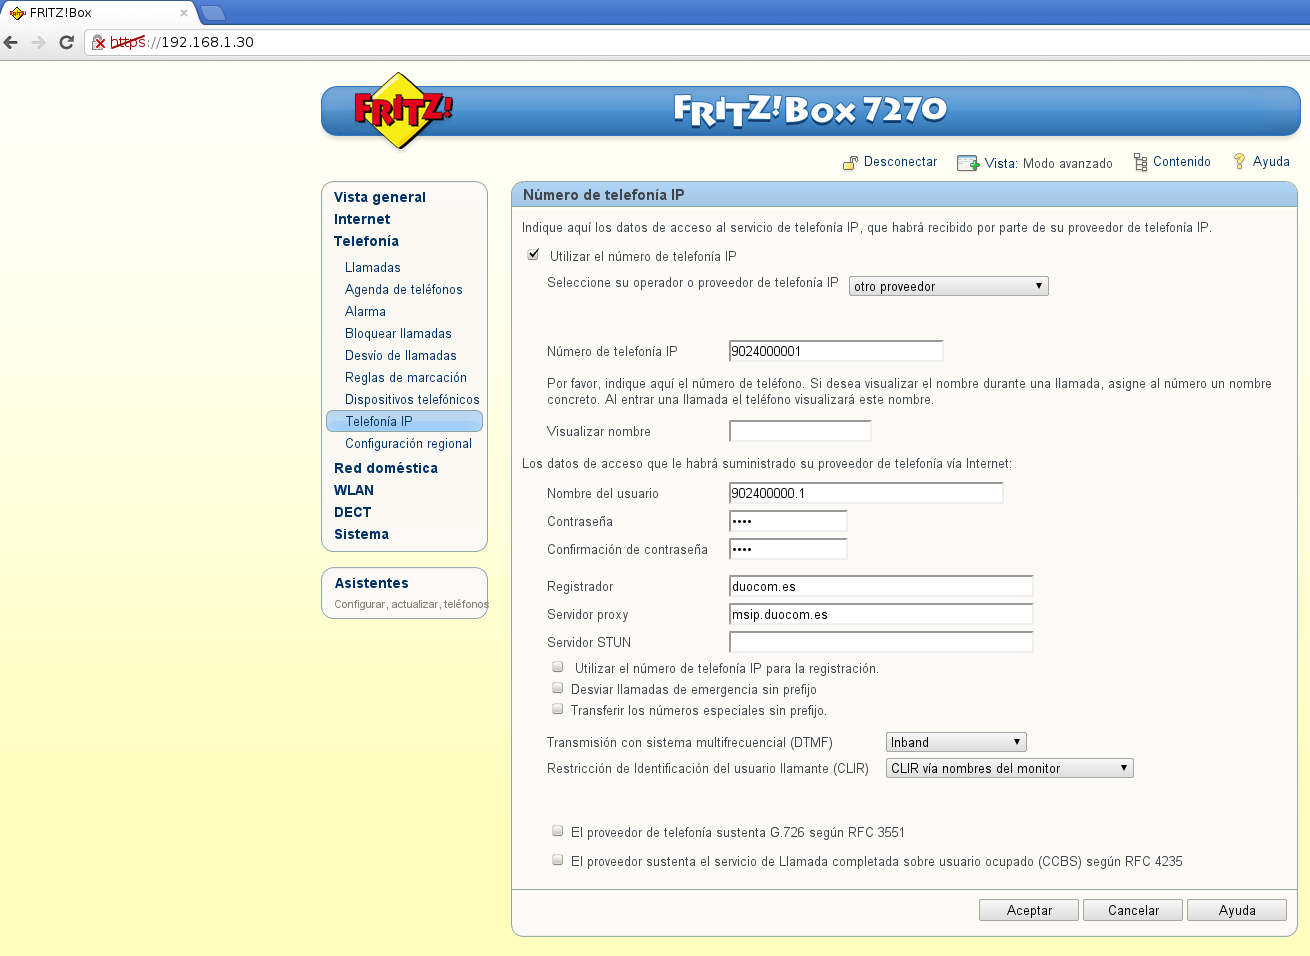This screenshot has width=1310, height=956.
Task: Uncheck 'Utilizar el número de telefonía IP'
Action: tap(533, 255)
